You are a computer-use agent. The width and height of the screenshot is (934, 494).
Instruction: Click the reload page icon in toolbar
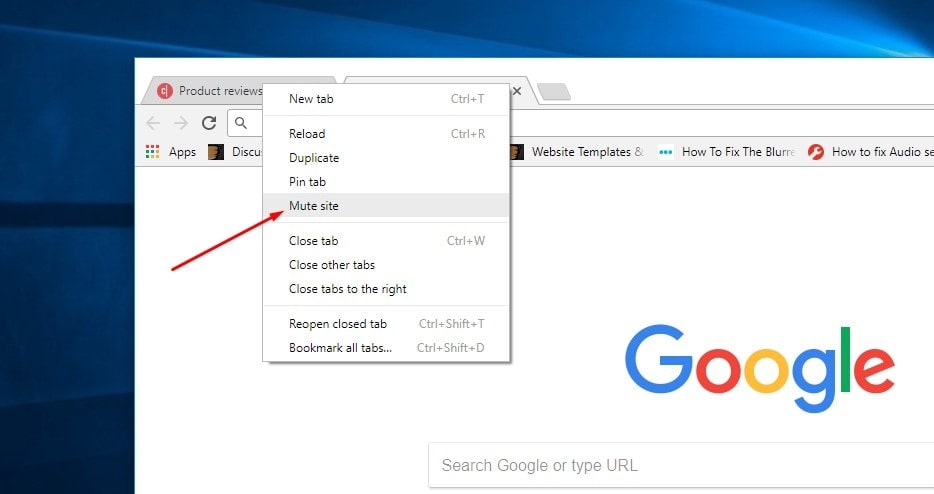coord(208,123)
